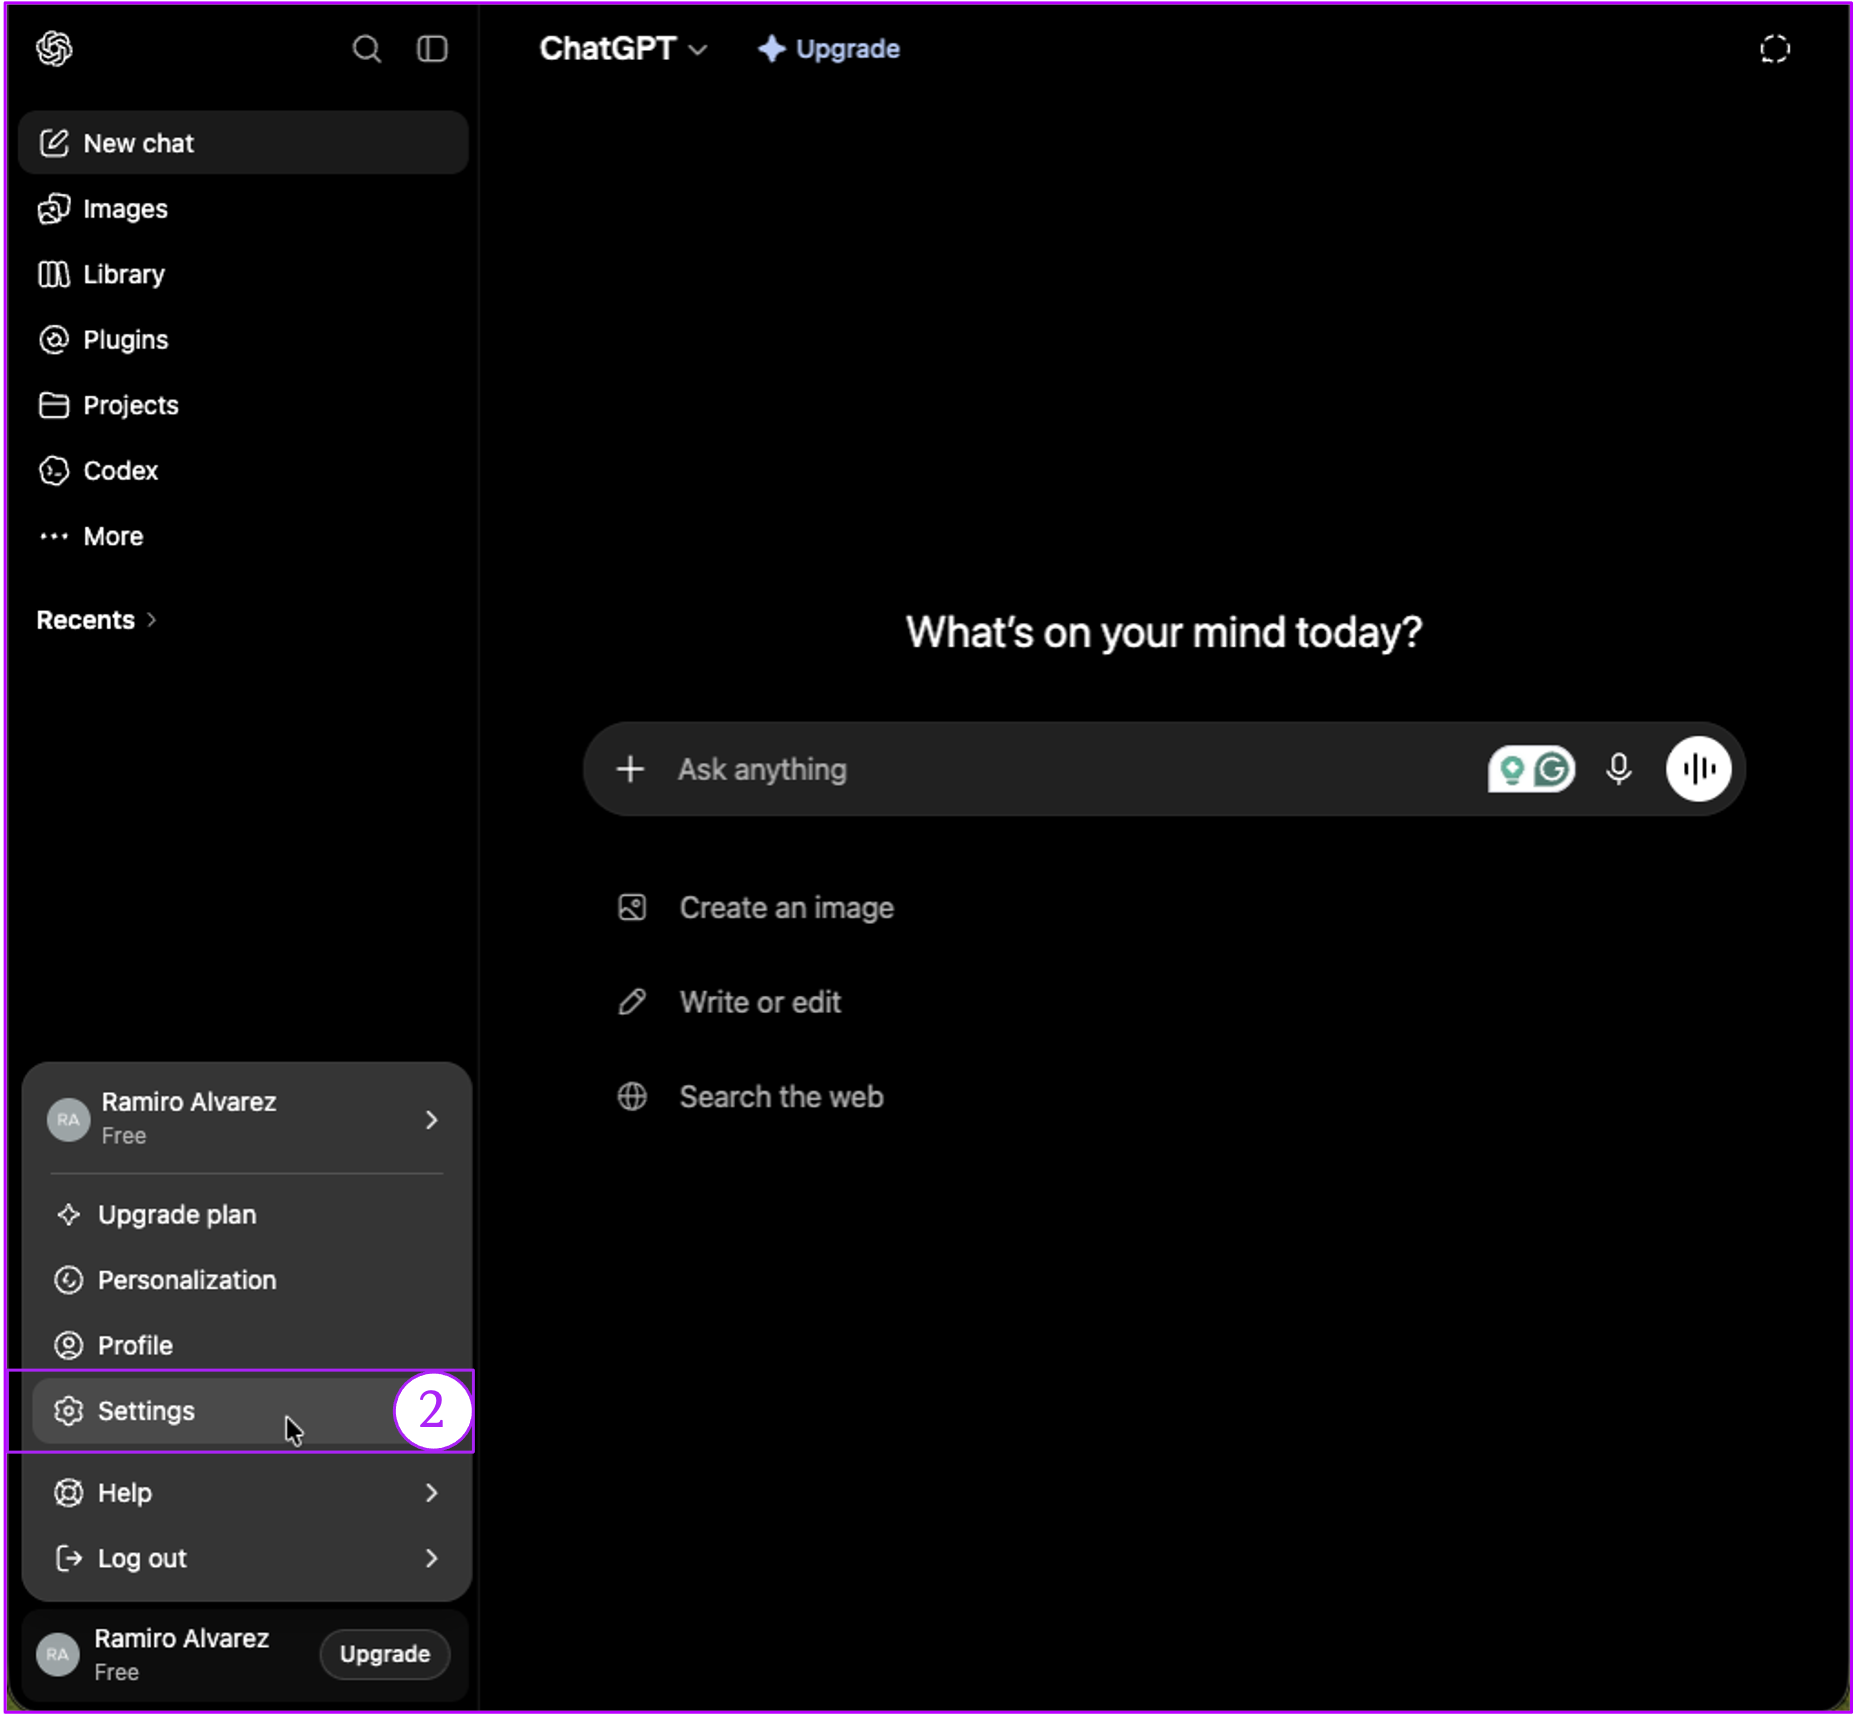1856x1718 pixels.
Task: Open Plugins in the sidebar
Action: [x=243, y=340]
